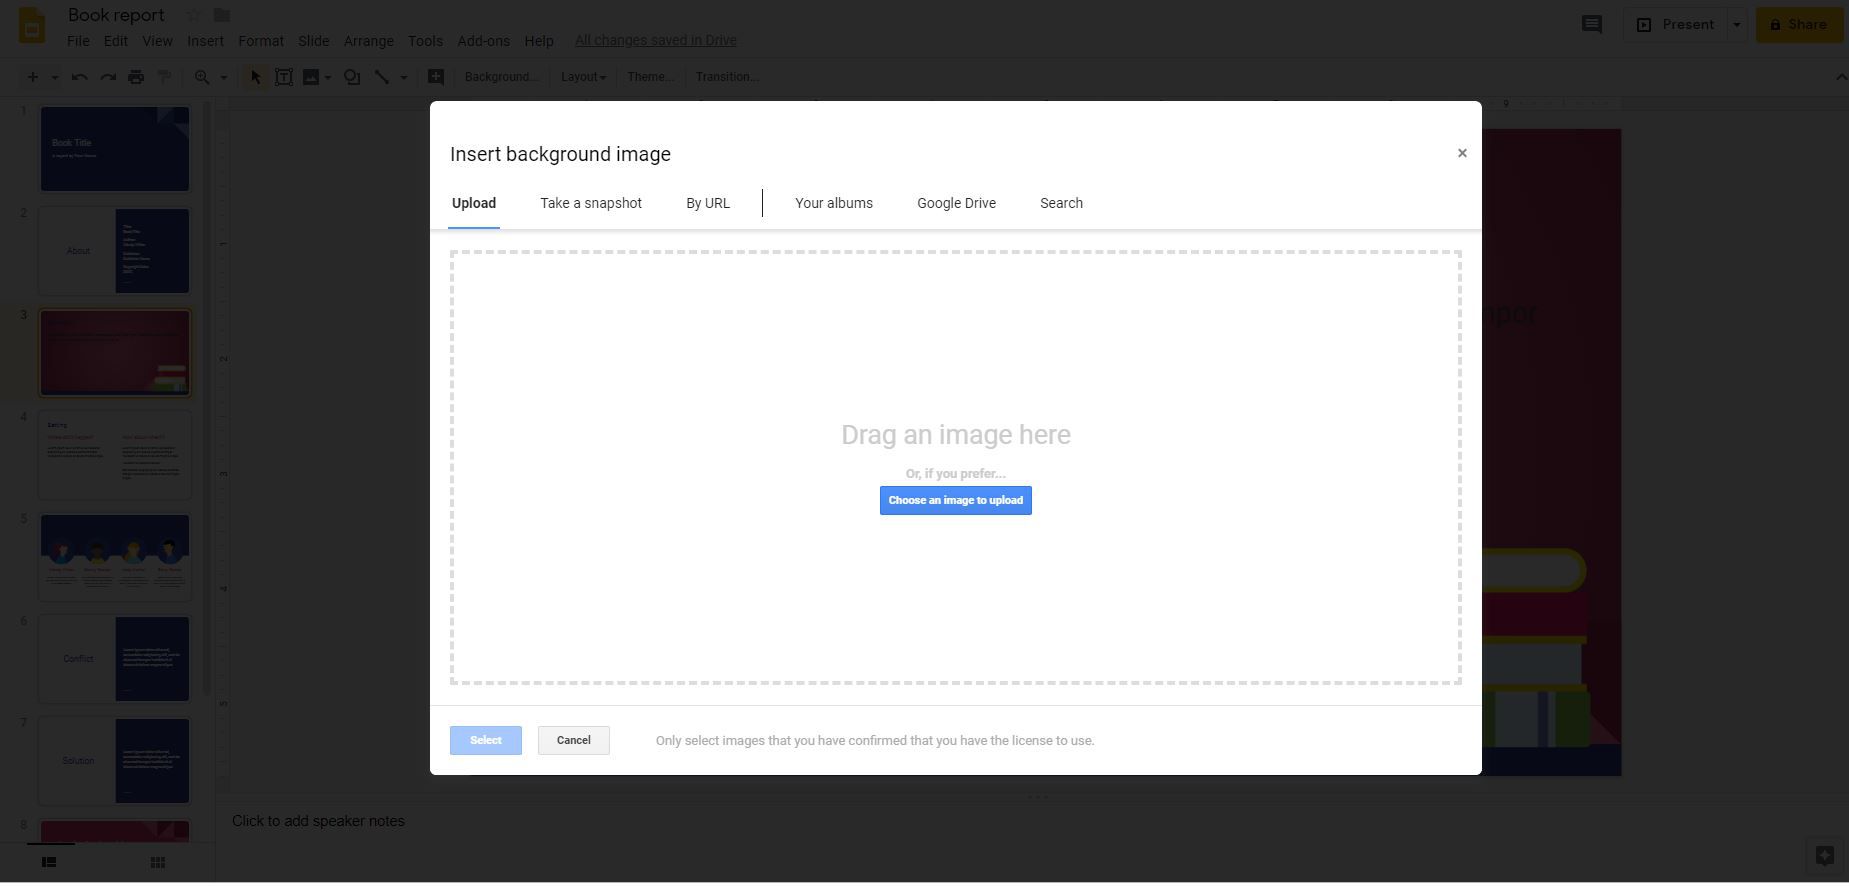
Task: Star the Book report presentation
Action: [193, 15]
